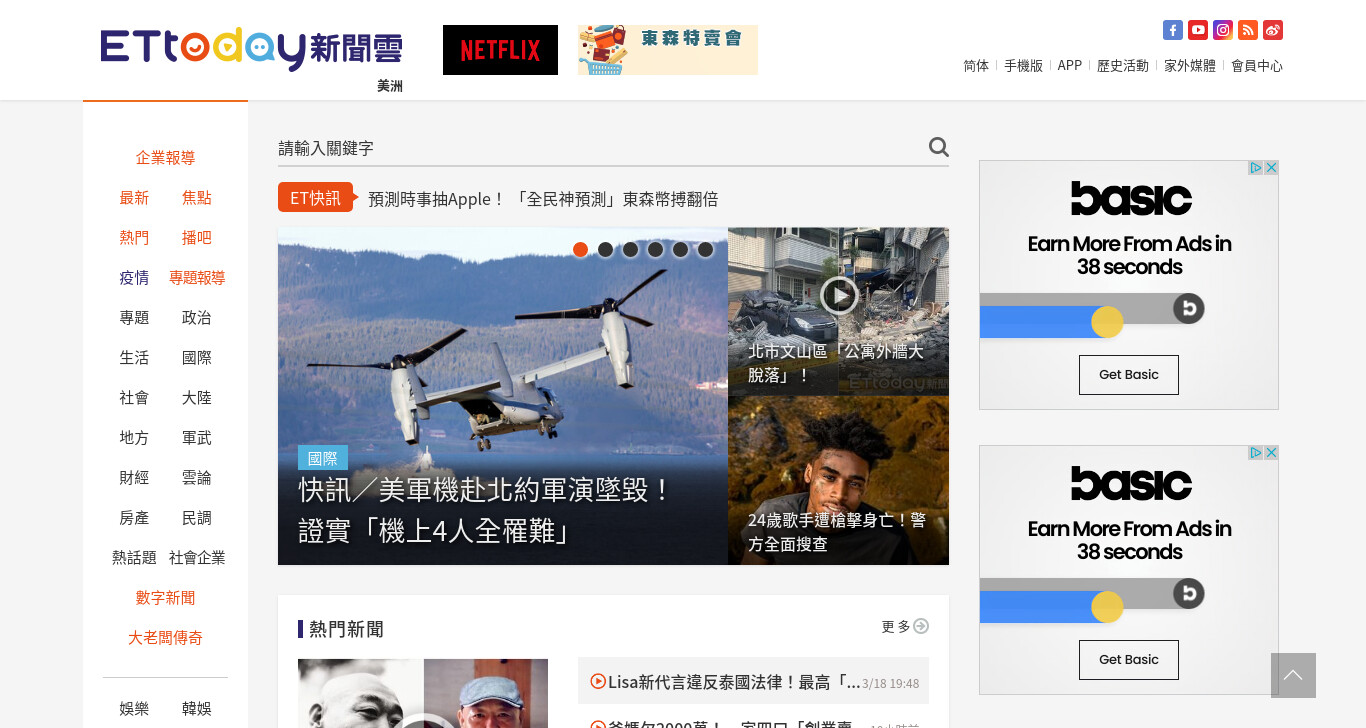Open the Facebook social icon

tap(1173, 30)
